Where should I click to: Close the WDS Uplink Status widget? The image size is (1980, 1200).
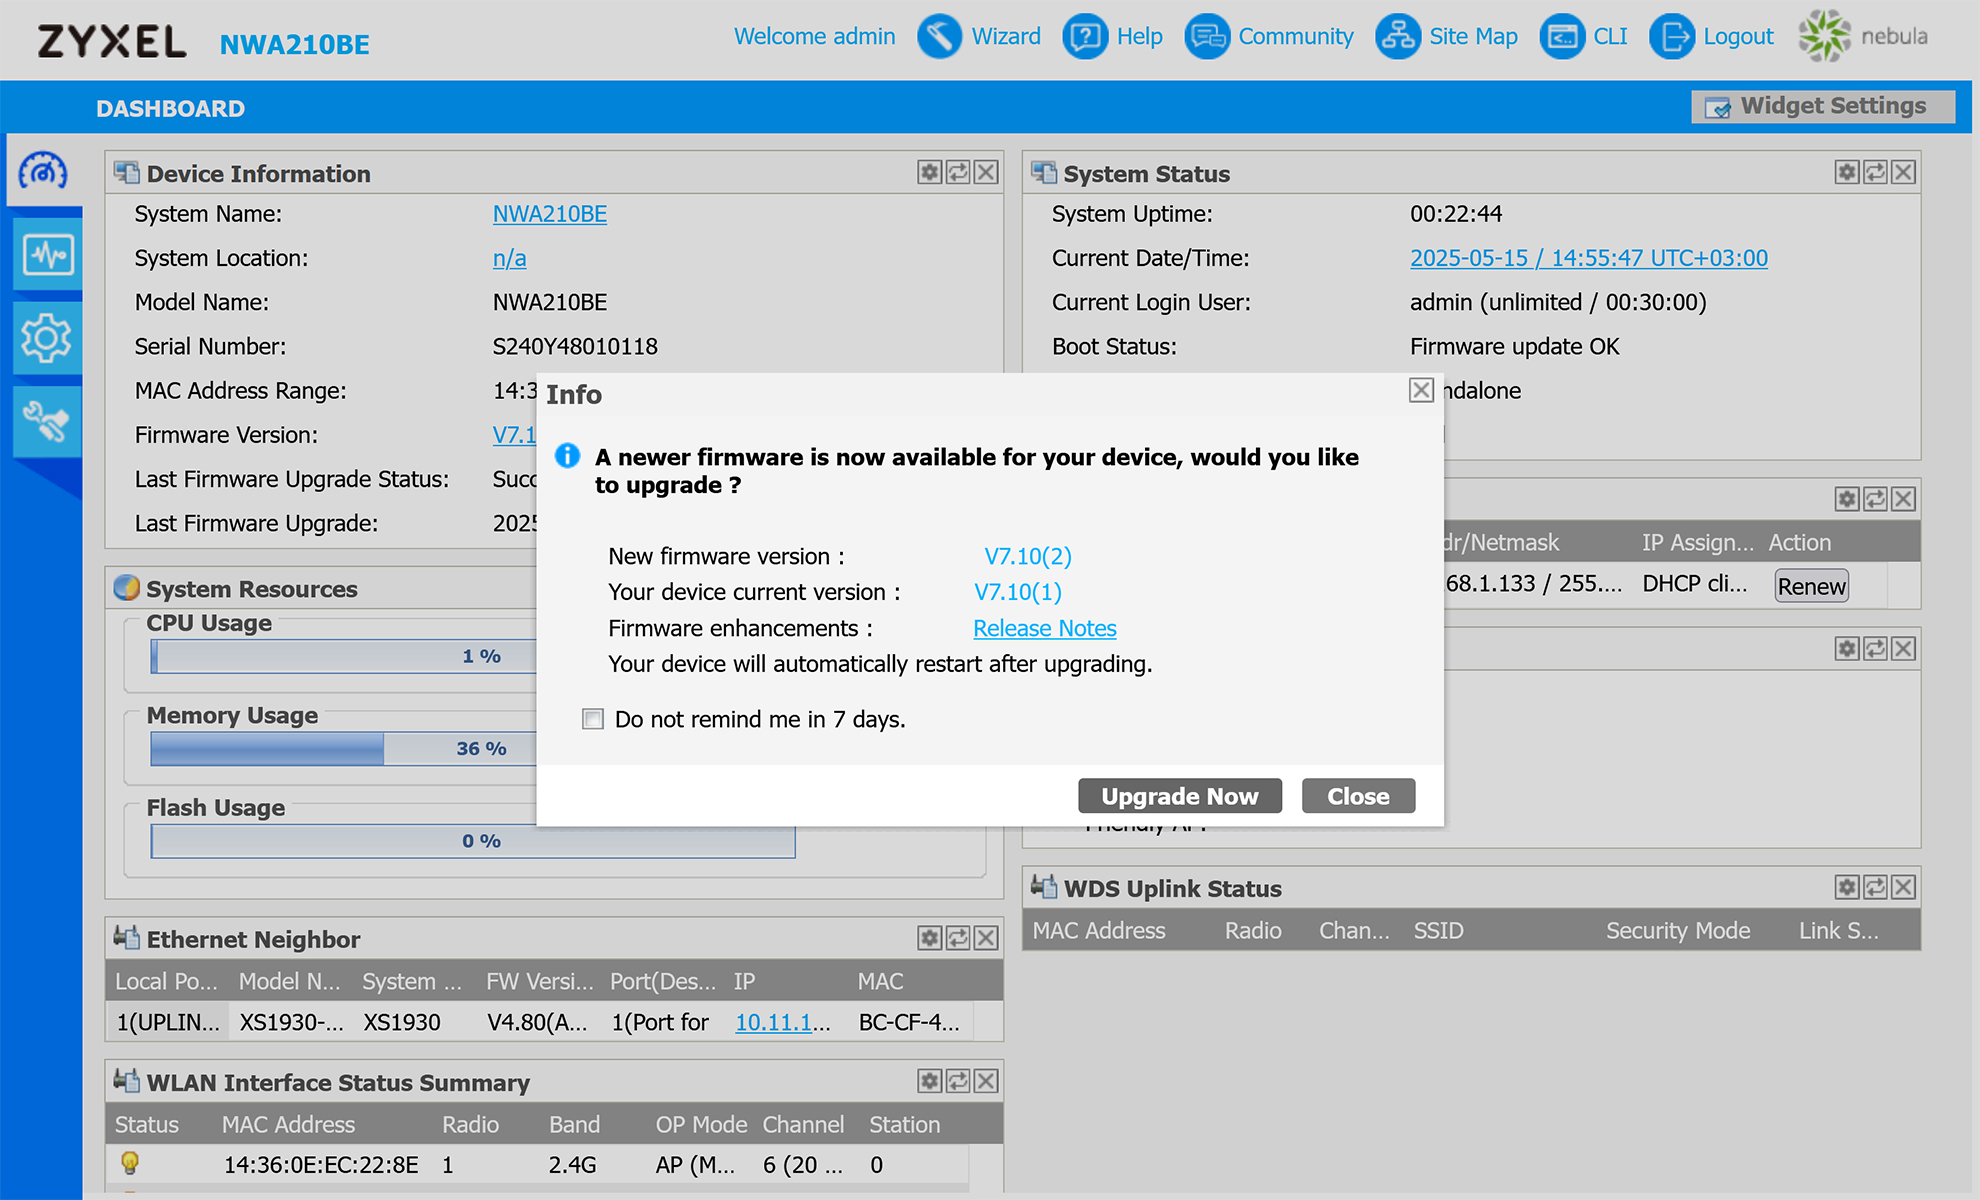point(1903,887)
